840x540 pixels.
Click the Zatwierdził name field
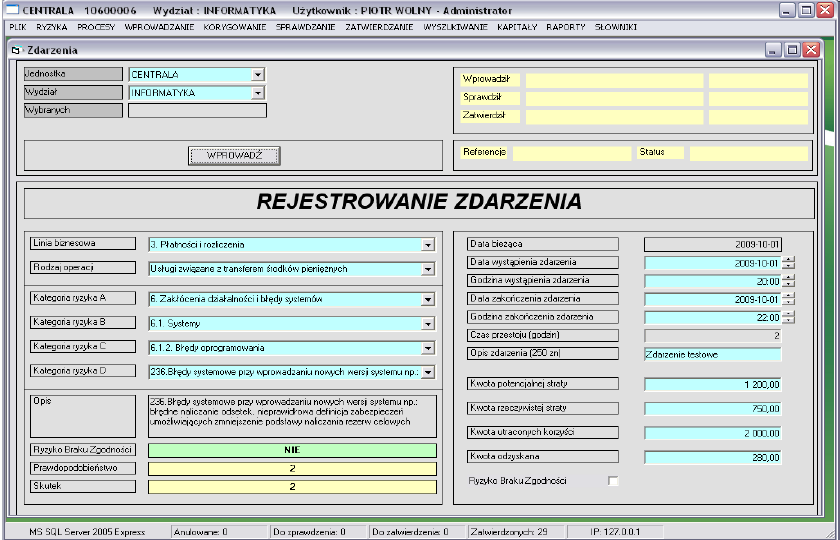tap(614, 117)
